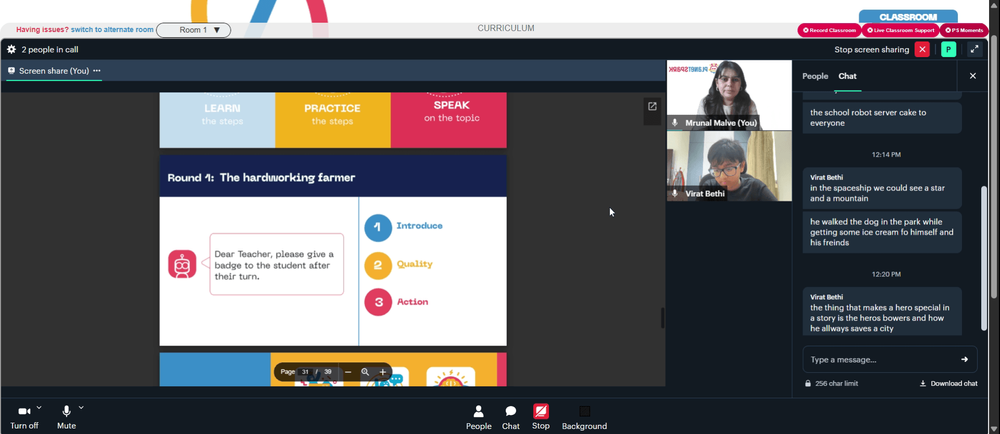Click message 'the thing that makes a hero special'
Viewport: 1000px width, 434px height.
pyautogui.click(x=881, y=312)
